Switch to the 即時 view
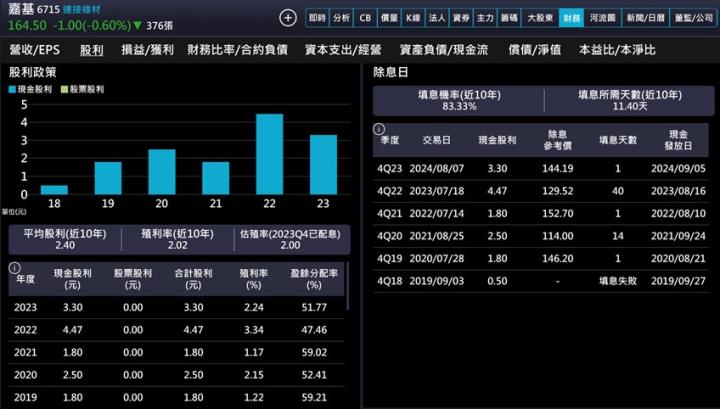The image size is (720, 409). [x=317, y=18]
